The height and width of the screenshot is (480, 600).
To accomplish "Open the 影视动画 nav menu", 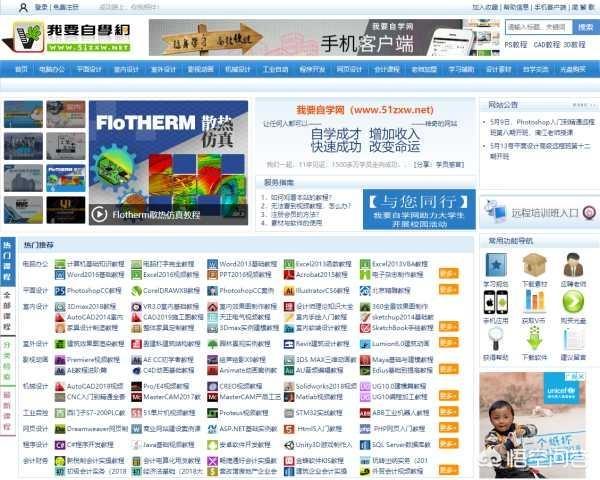I will 201,69.
